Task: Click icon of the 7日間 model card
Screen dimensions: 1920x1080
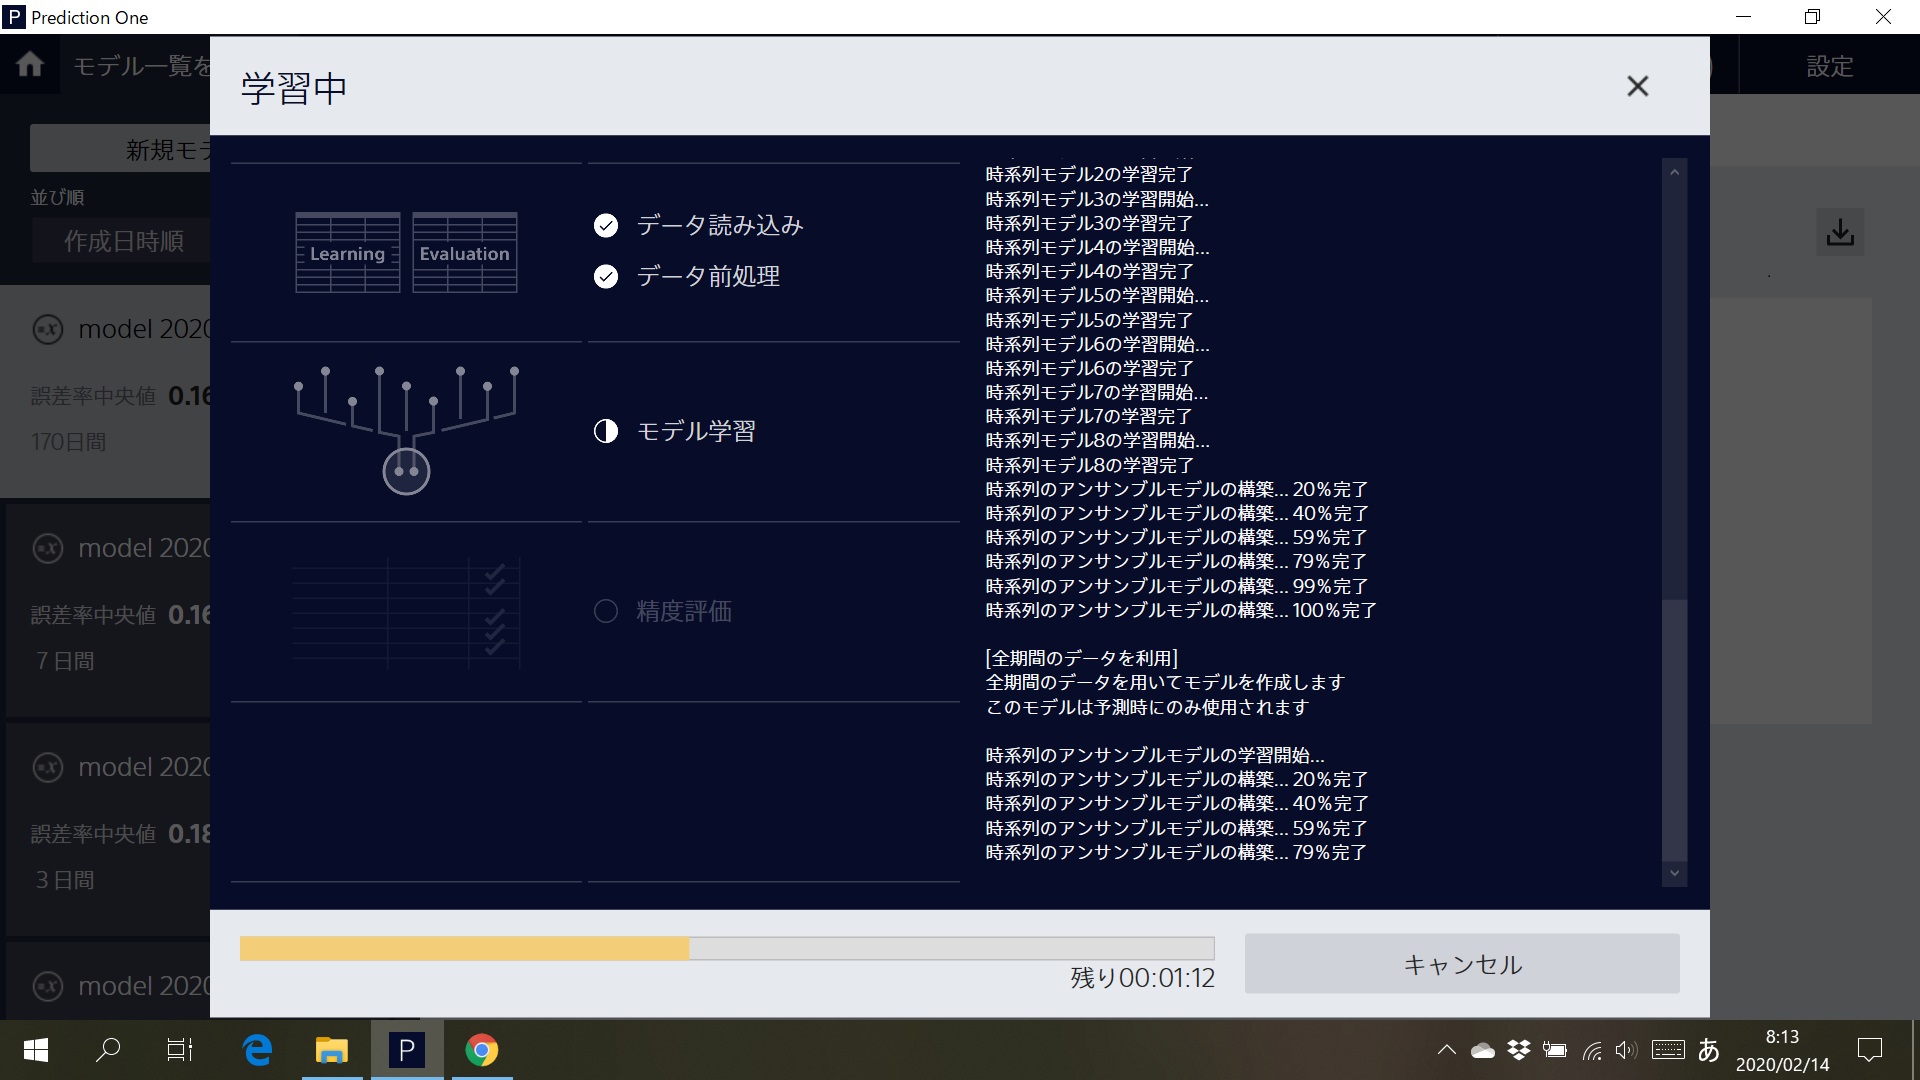Action: [48, 548]
